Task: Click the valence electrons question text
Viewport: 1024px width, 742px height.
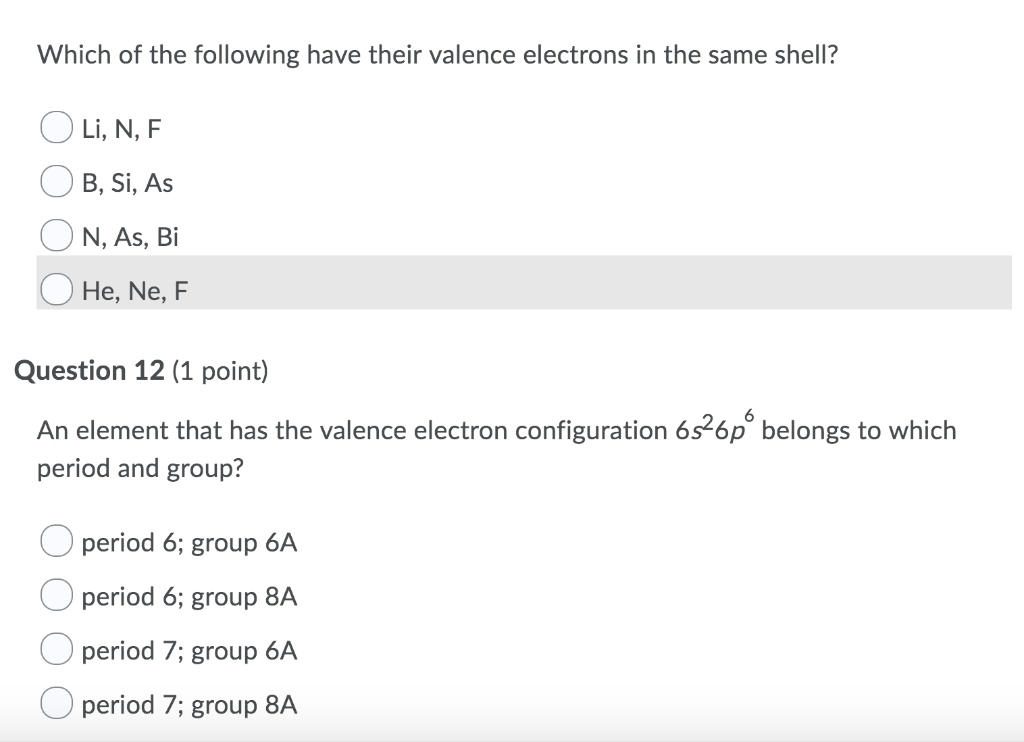Action: click(437, 55)
